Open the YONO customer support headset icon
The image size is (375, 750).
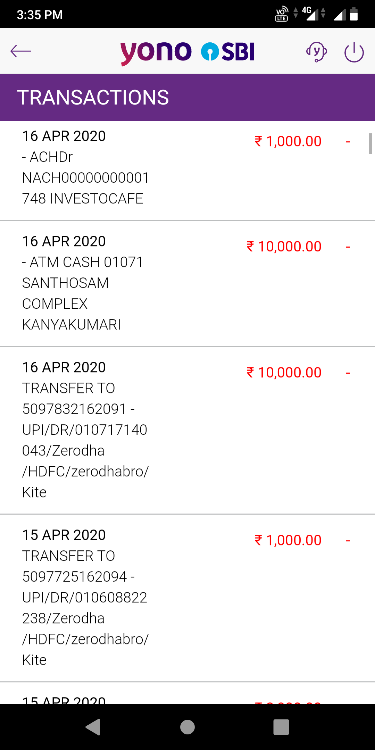(316, 51)
